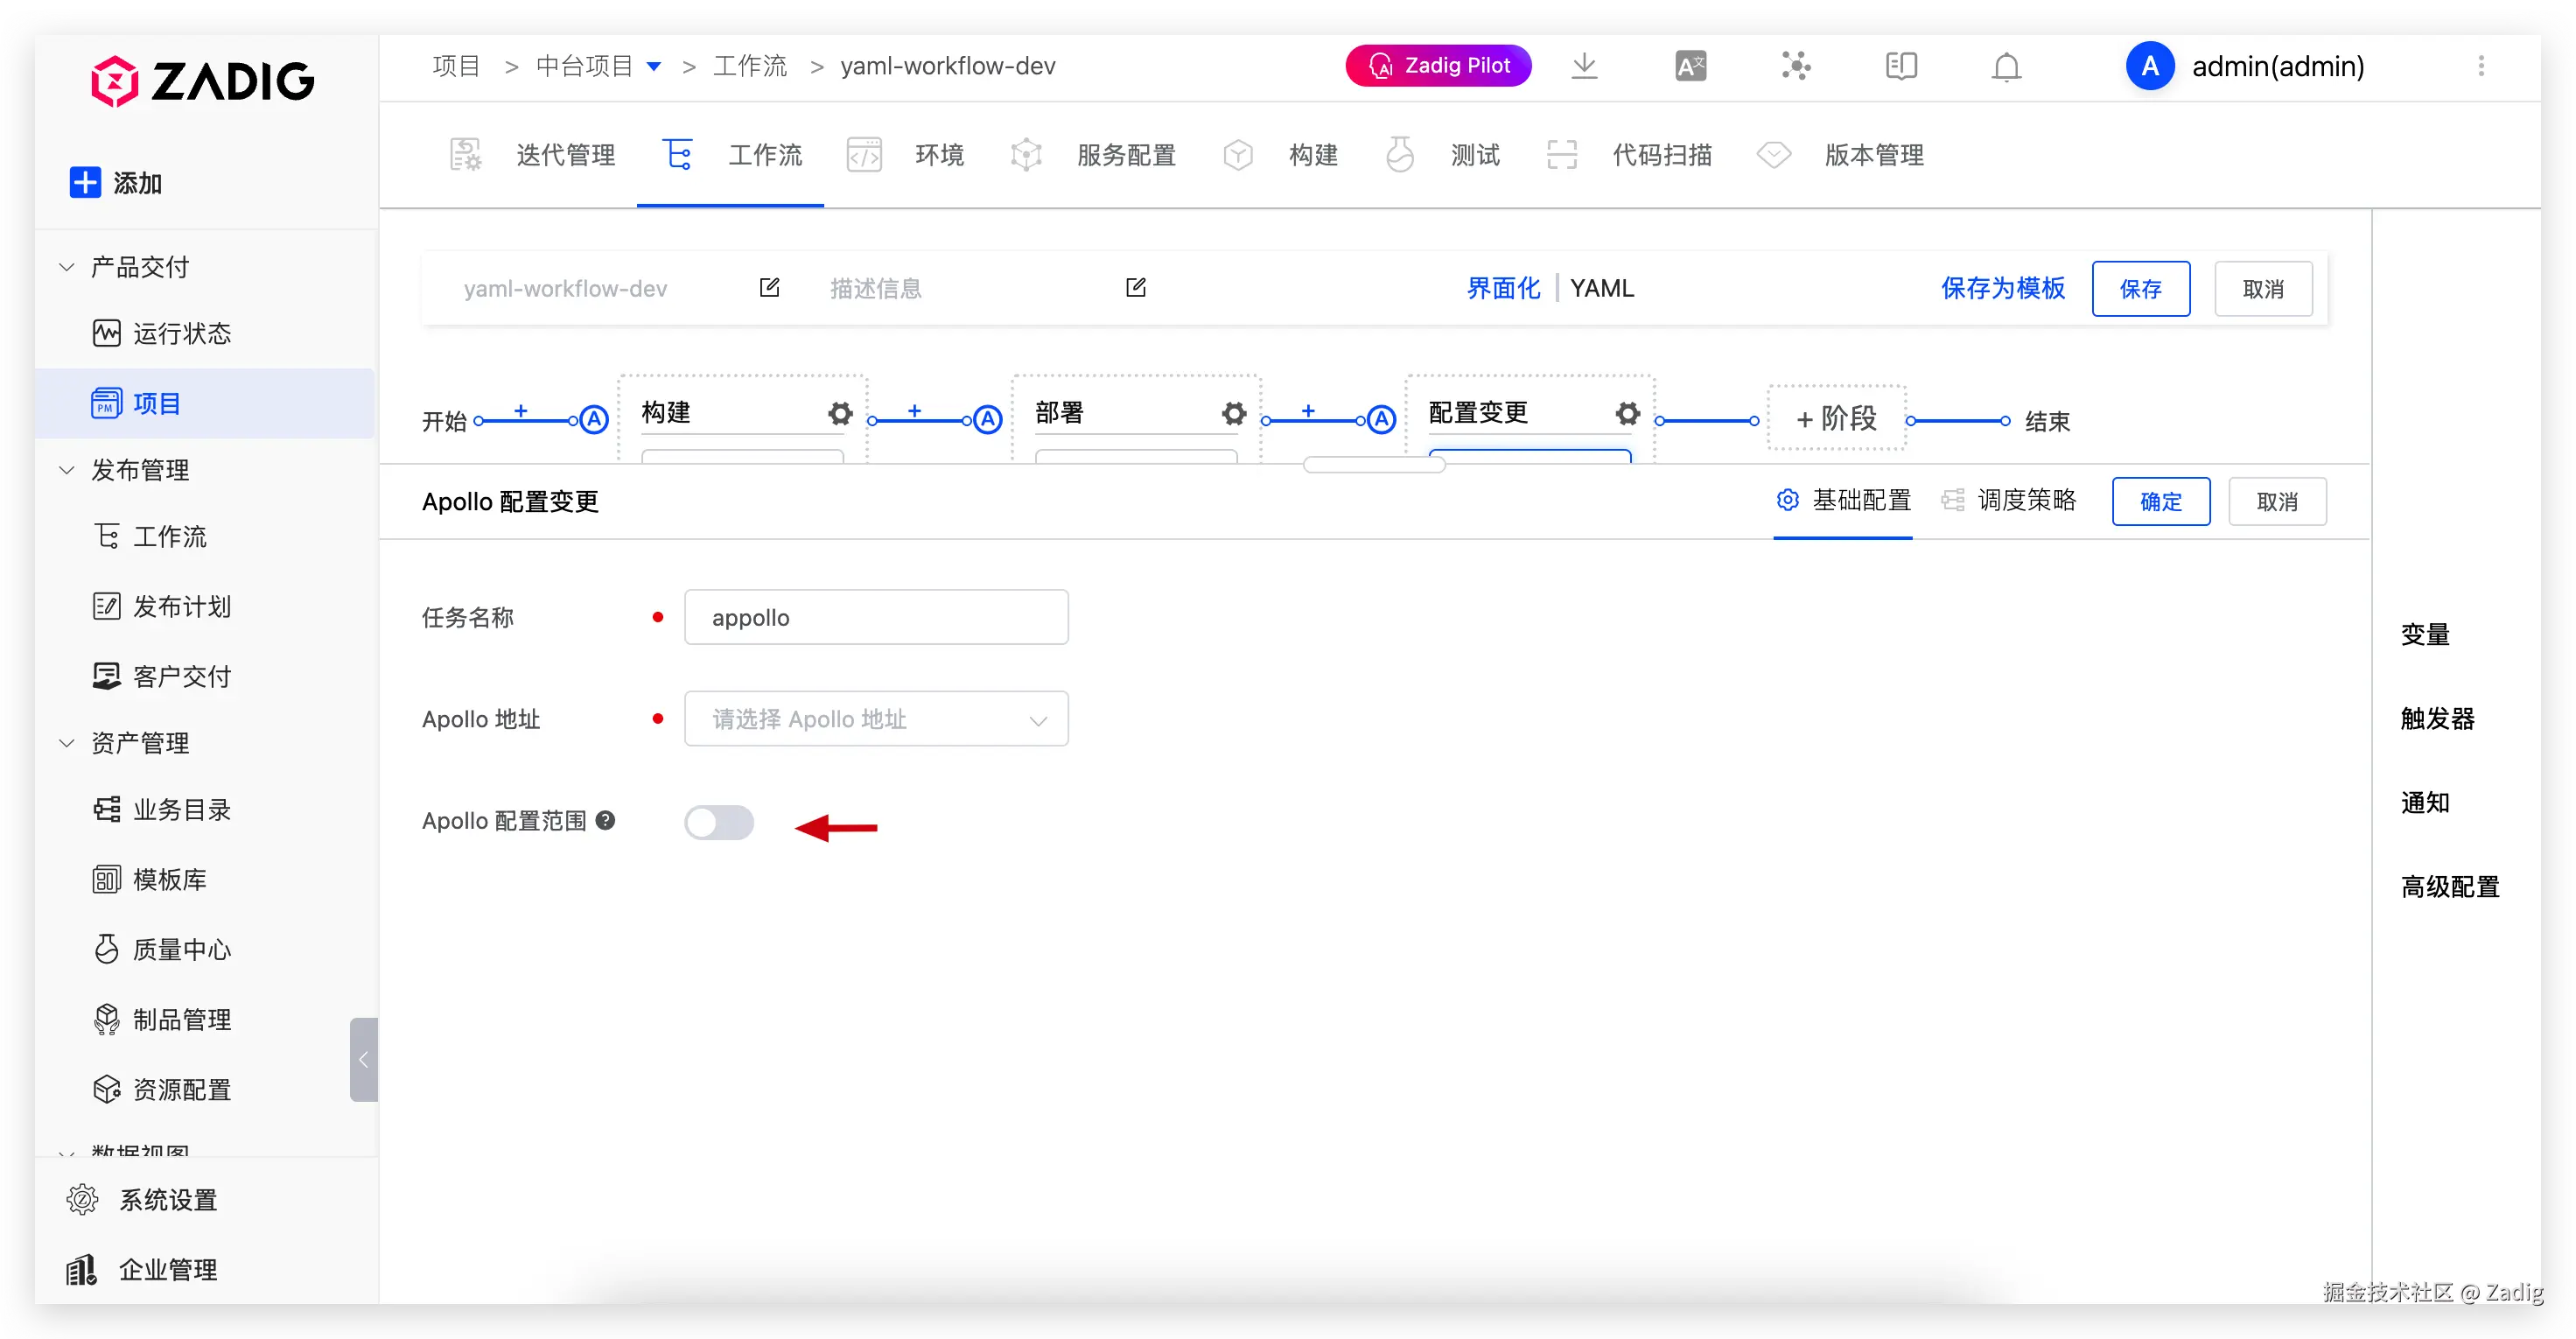This screenshot has height=1339, width=2576.
Task: Edit workflow name with pencil icon
Action: click(x=769, y=288)
